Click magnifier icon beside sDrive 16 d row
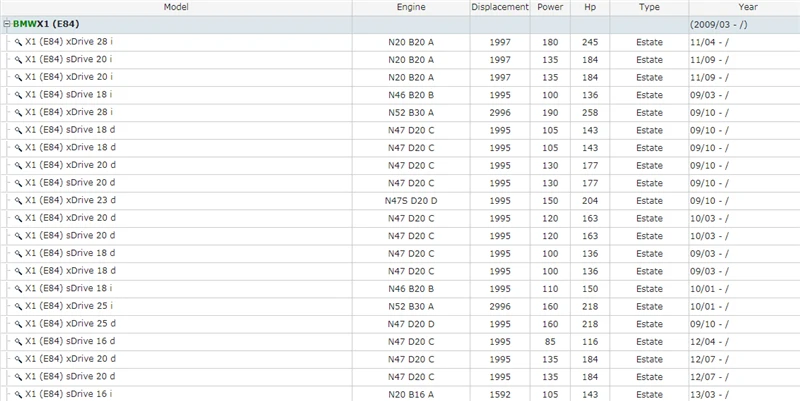 [18, 342]
